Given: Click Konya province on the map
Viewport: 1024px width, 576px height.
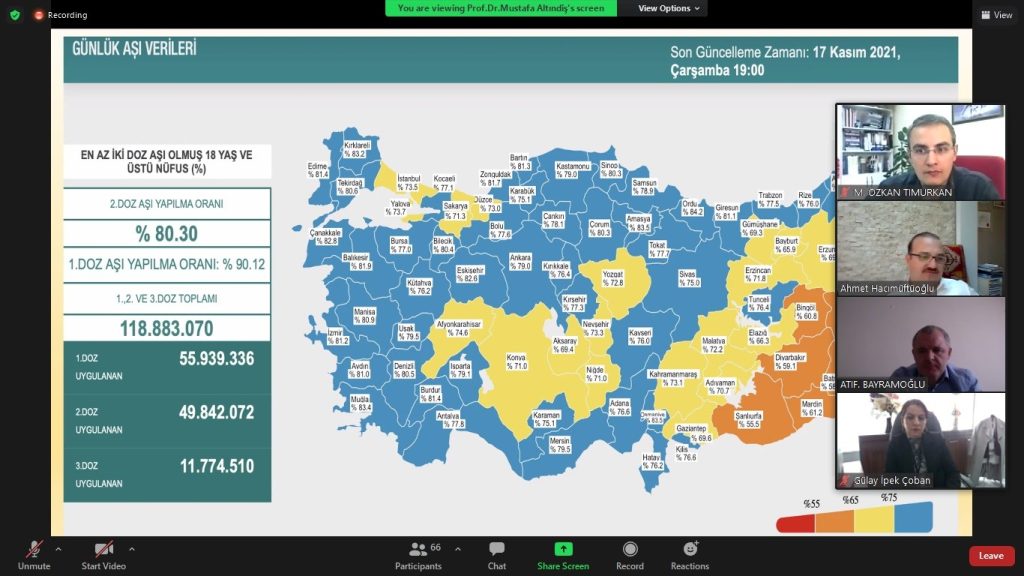Looking at the screenshot, I should point(516,361).
